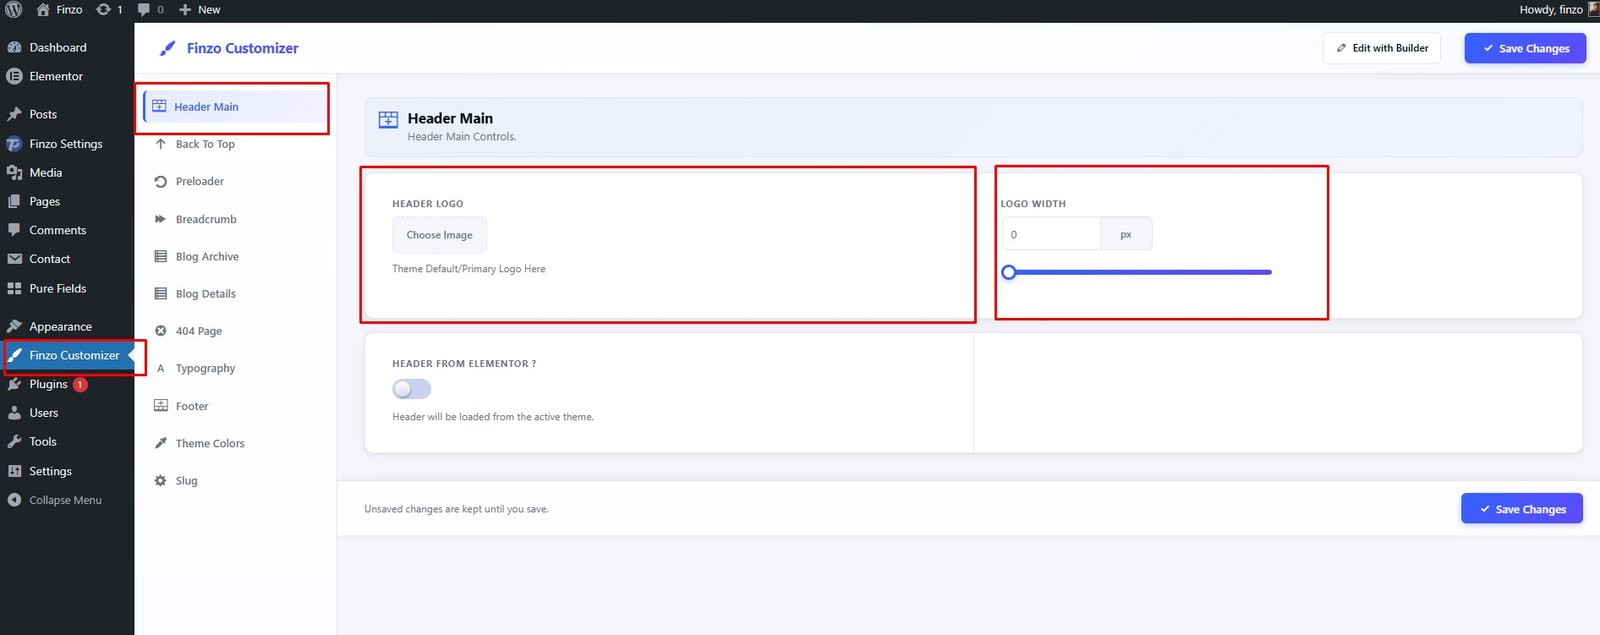Screen dimensions: 1600x635
Task: Click the updates icon showing 1
Action: click(x=109, y=10)
